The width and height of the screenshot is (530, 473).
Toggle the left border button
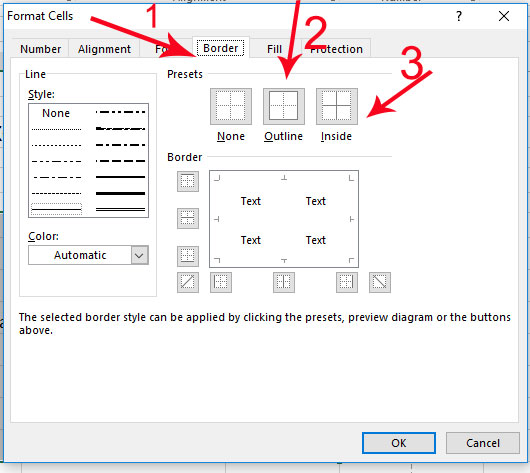pos(221,282)
